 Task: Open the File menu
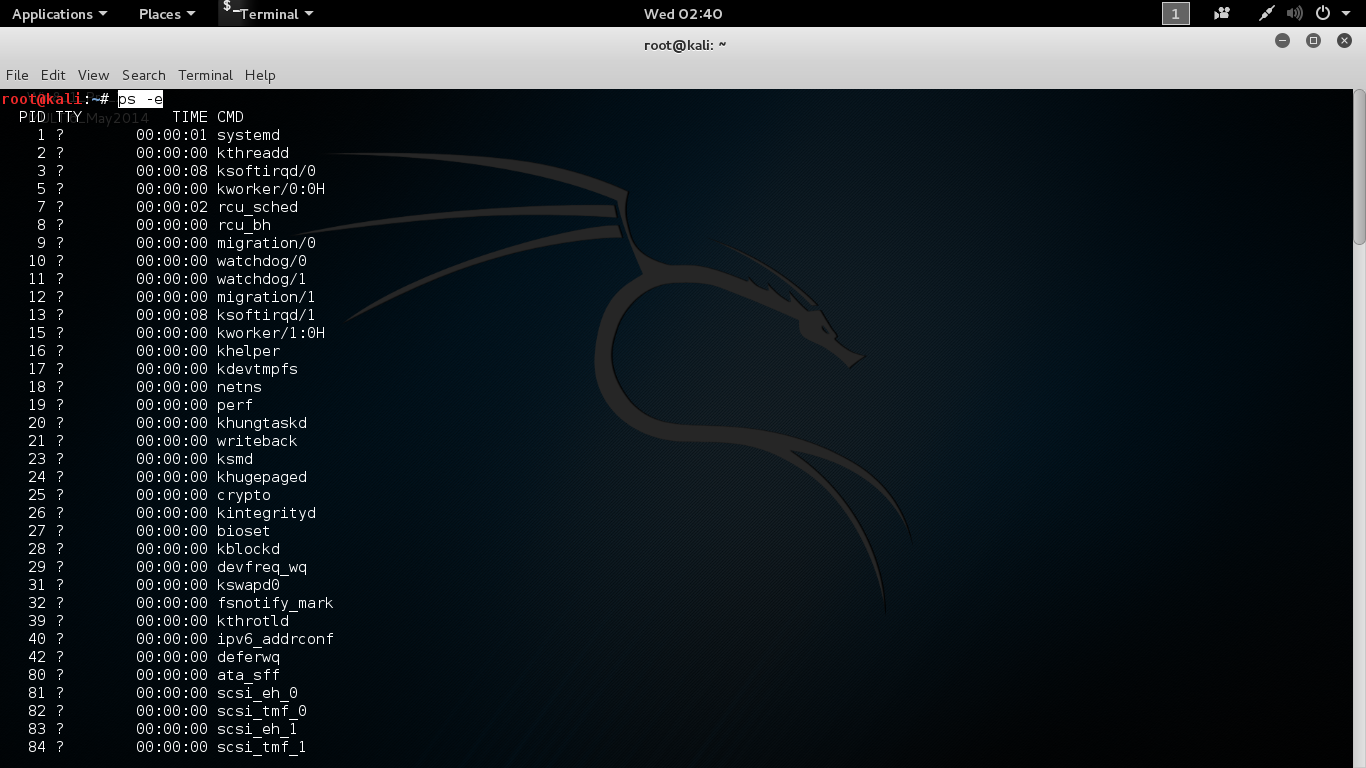coord(17,75)
